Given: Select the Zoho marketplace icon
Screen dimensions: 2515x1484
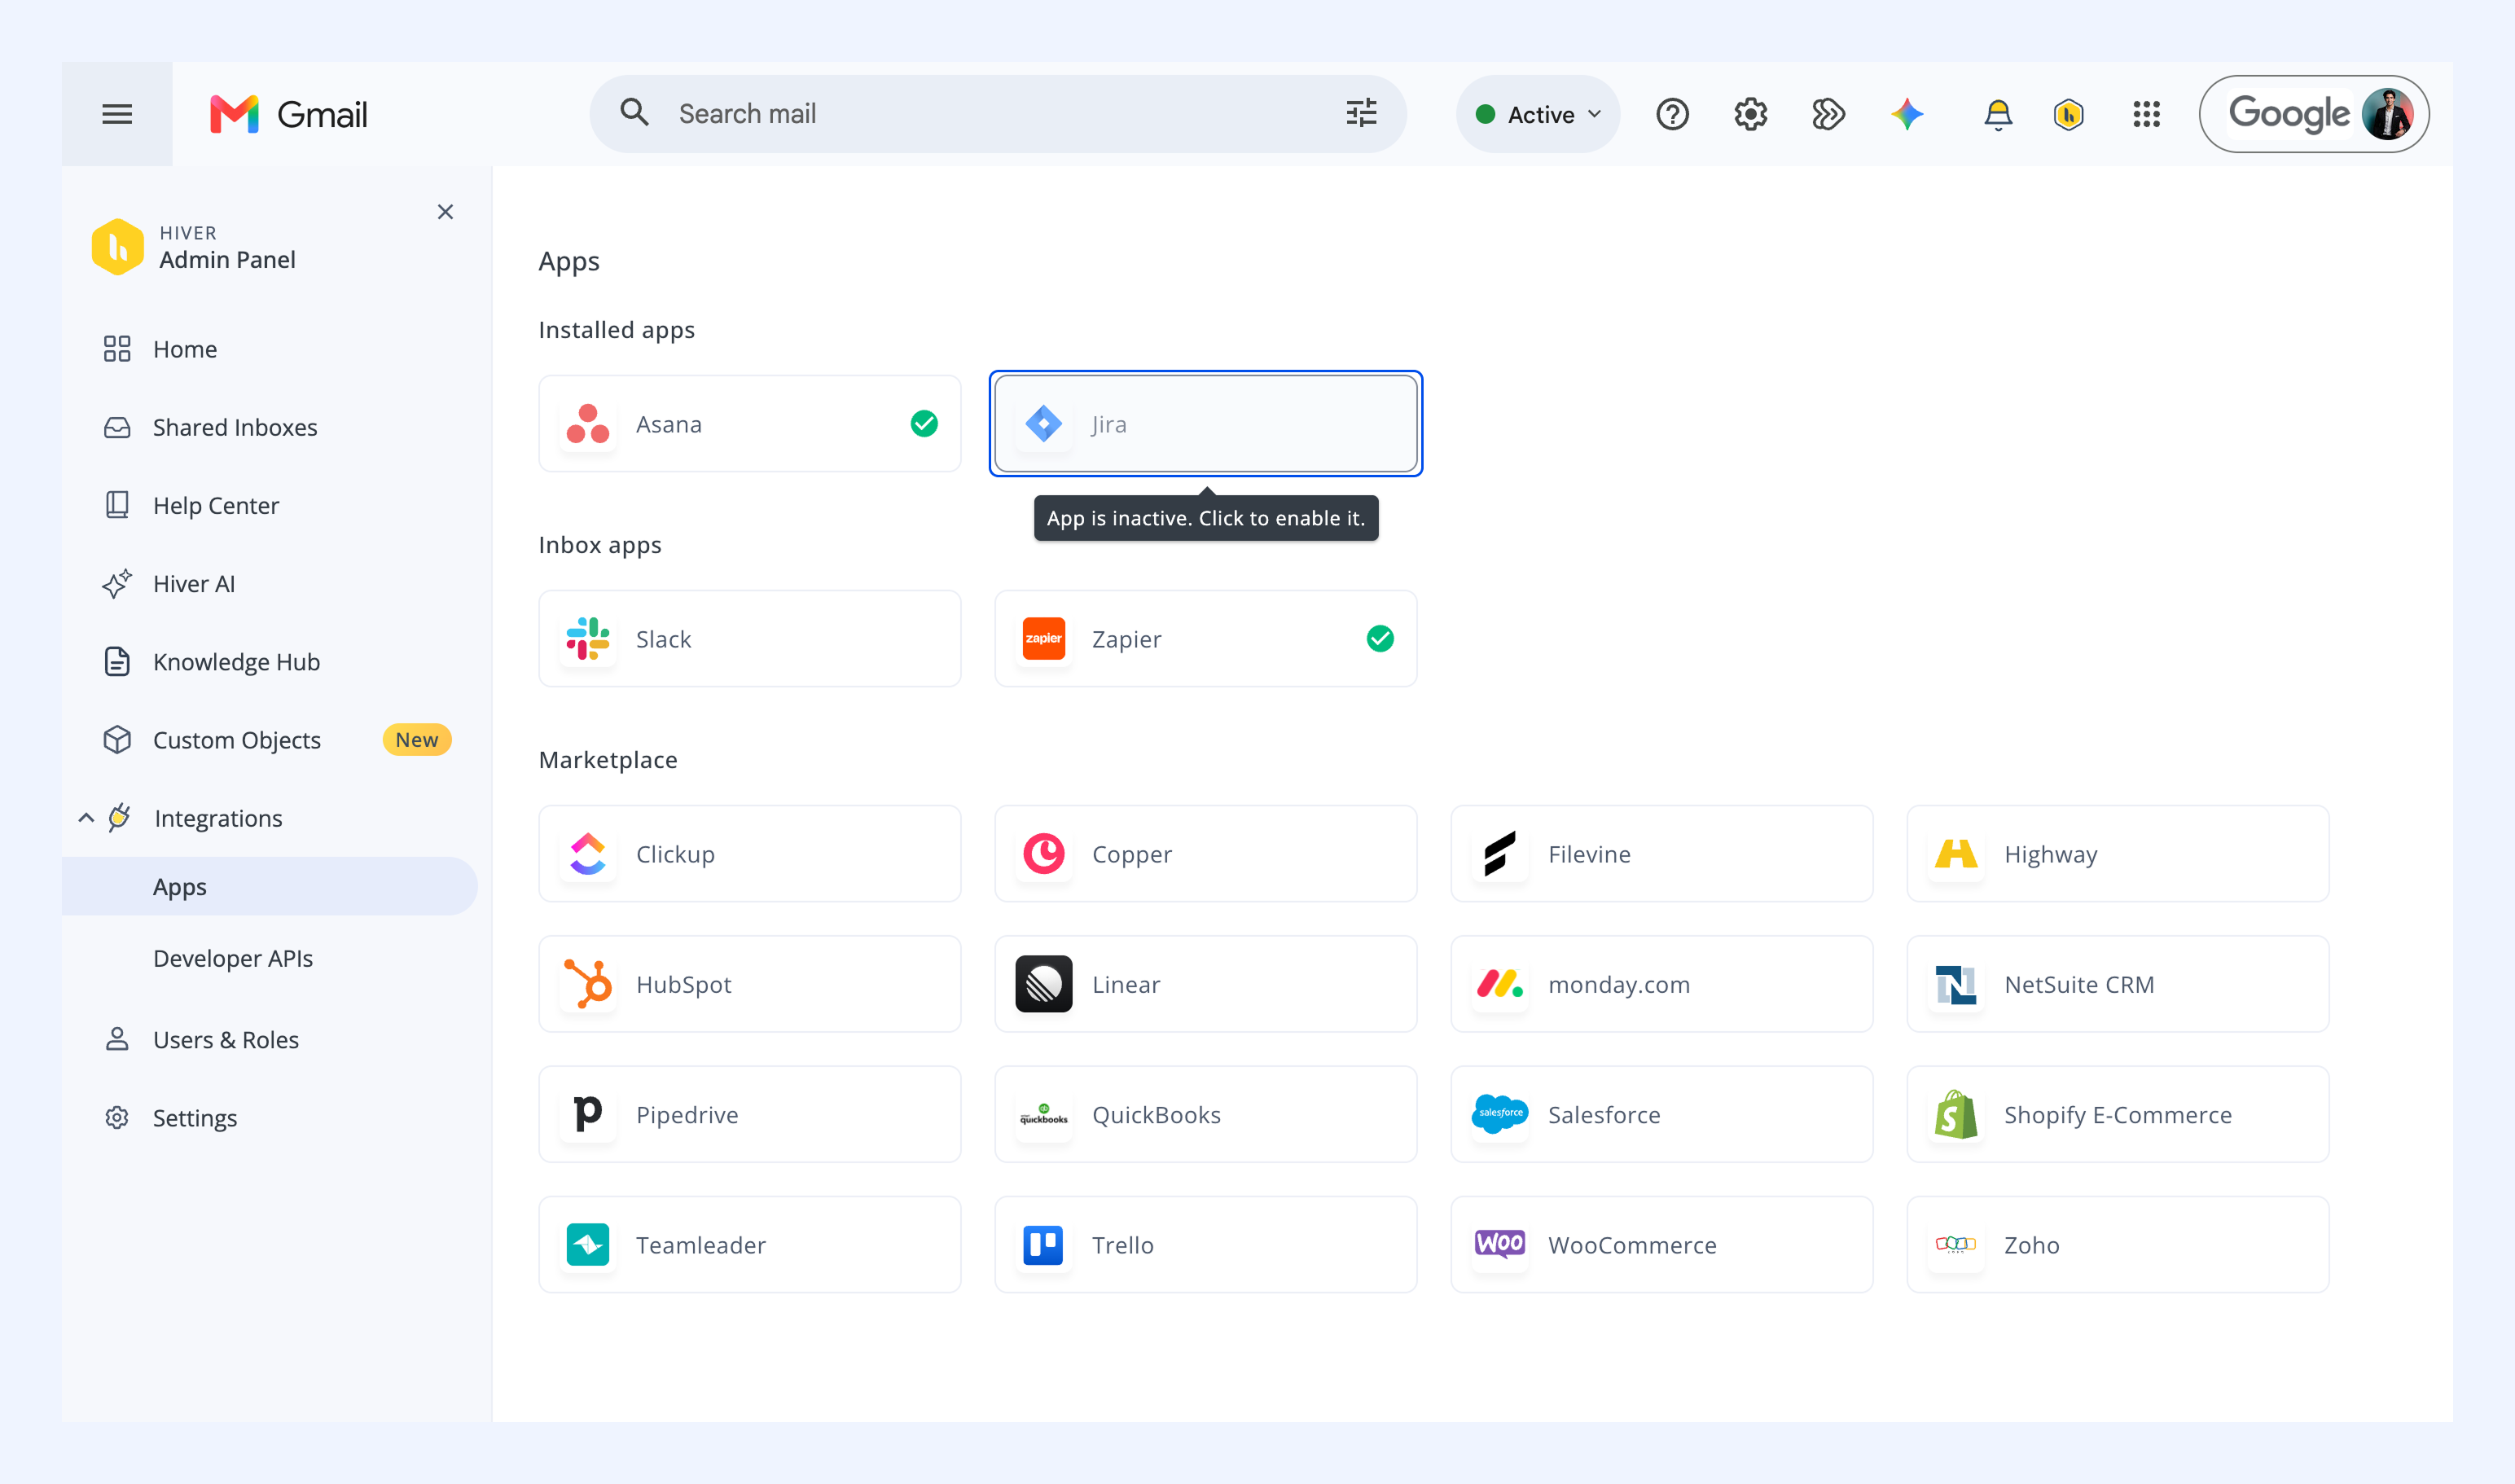Looking at the screenshot, I should 1956,1245.
